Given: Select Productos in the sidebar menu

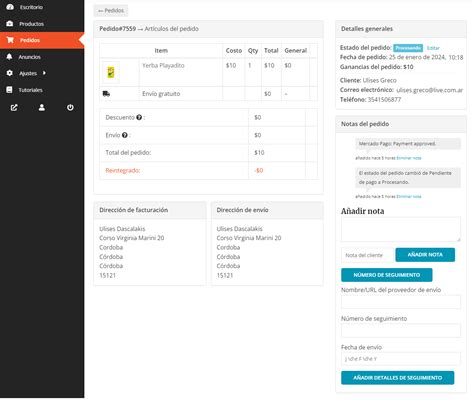Looking at the screenshot, I should 31,24.
